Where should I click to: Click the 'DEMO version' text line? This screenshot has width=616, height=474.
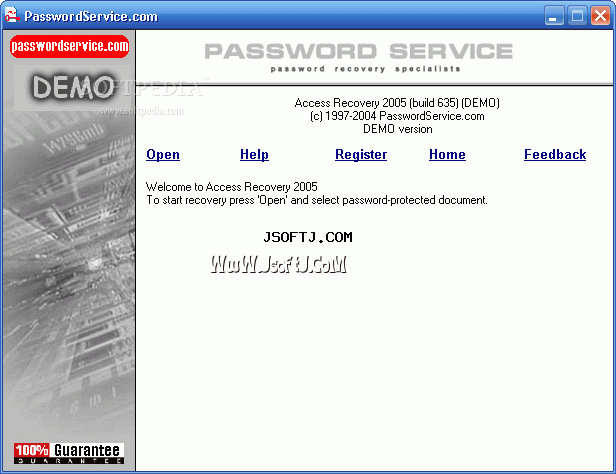[x=398, y=129]
